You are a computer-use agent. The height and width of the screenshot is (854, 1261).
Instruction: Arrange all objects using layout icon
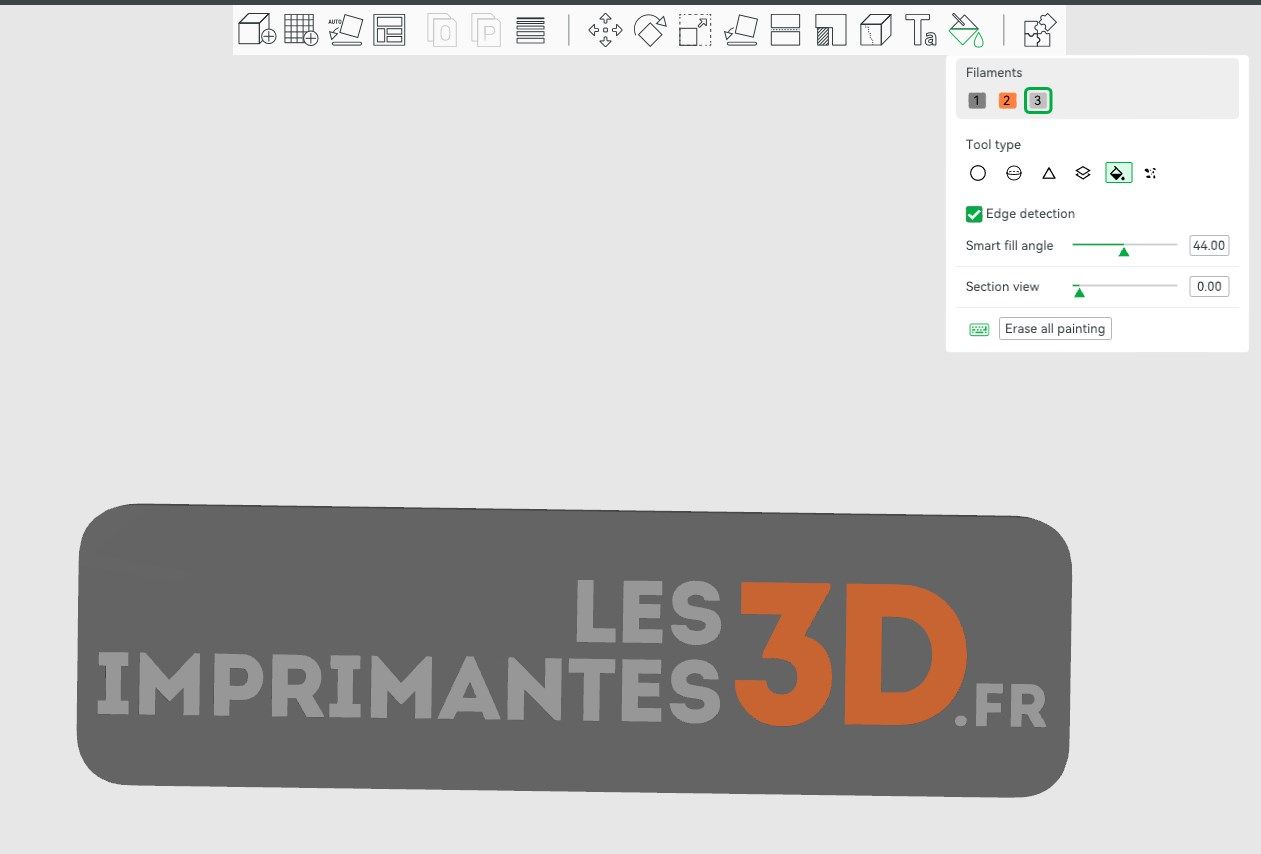pyautogui.click(x=389, y=30)
